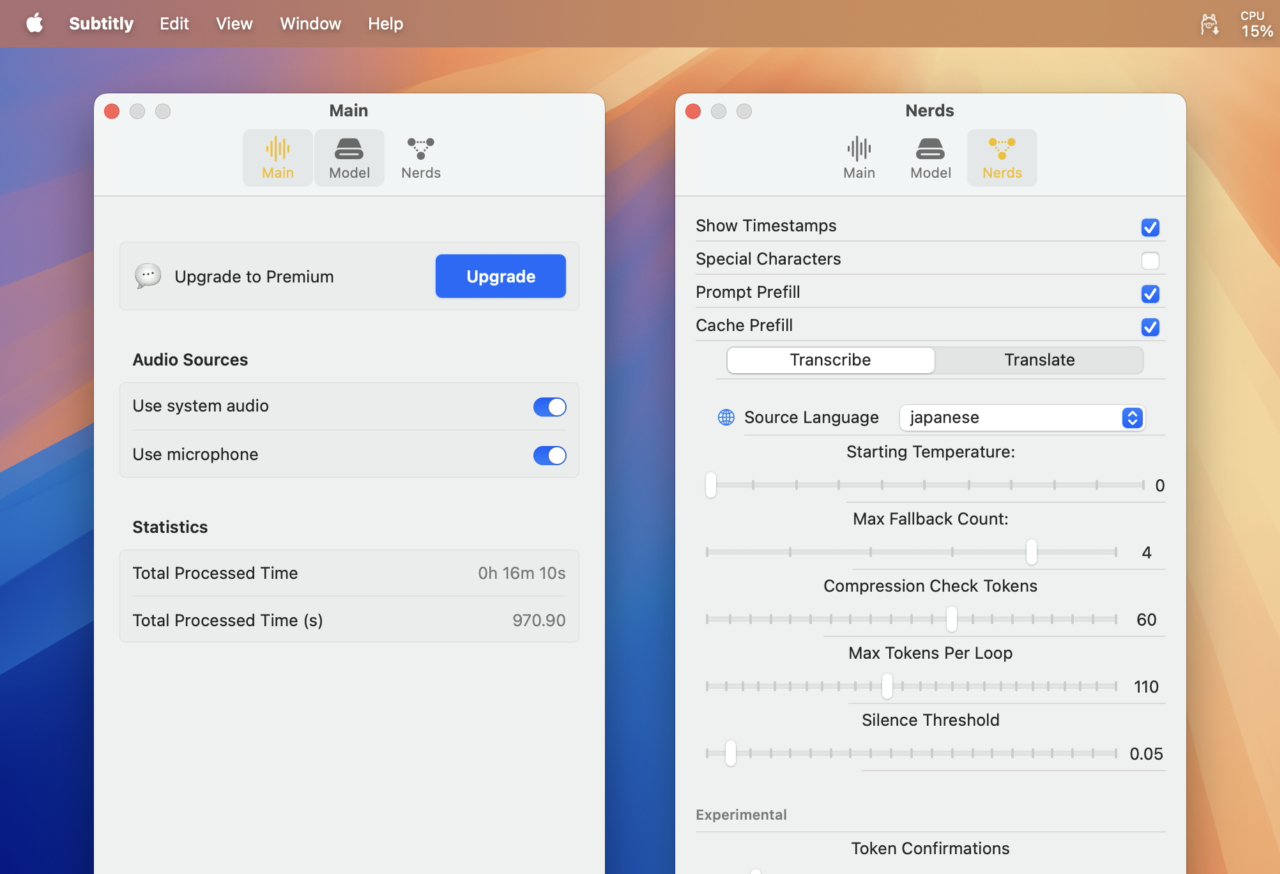Switch to Main tab in Nerds window
This screenshot has width=1280, height=874.
(x=859, y=158)
